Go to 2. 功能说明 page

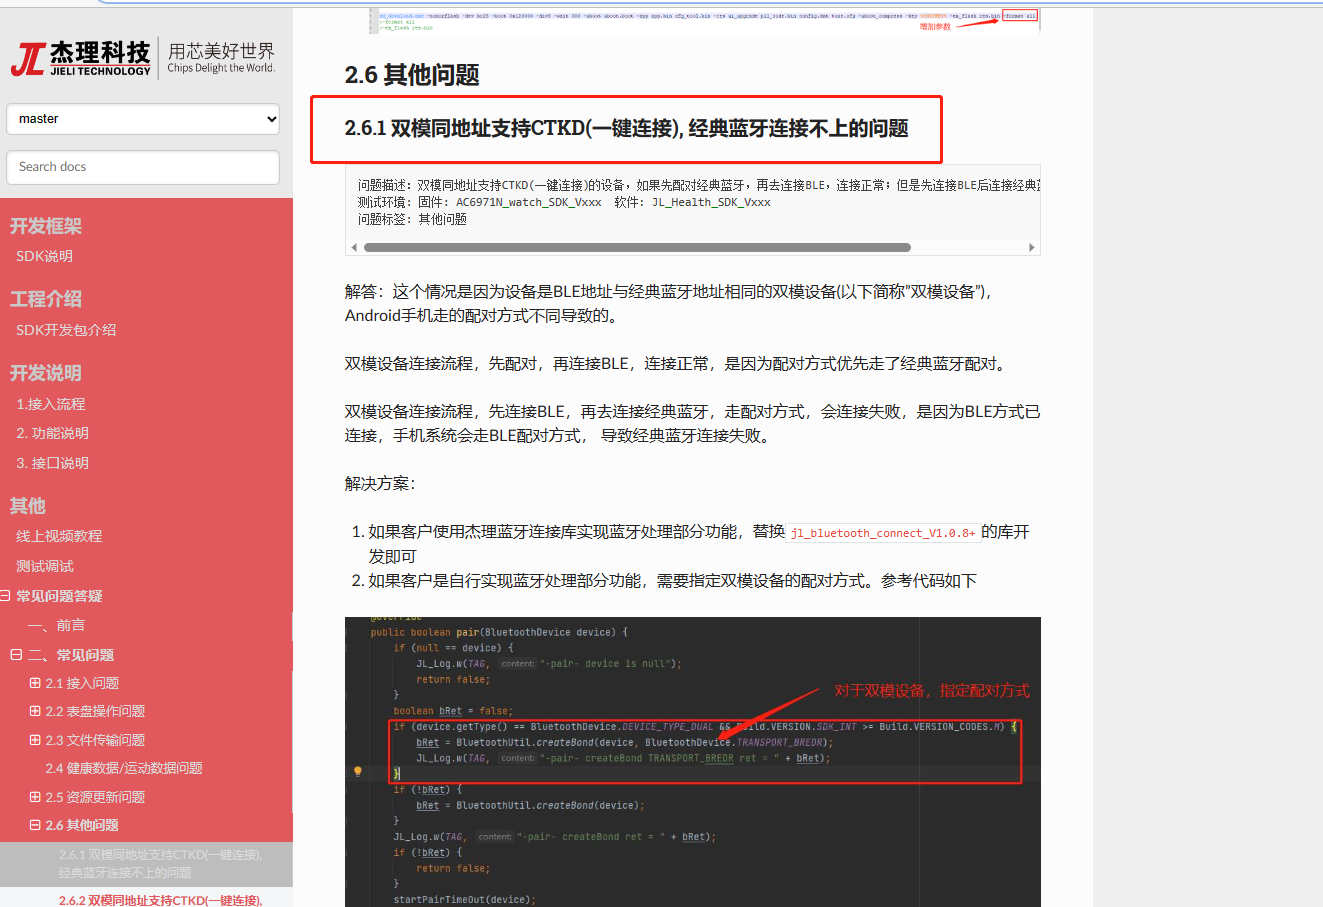[x=53, y=433]
